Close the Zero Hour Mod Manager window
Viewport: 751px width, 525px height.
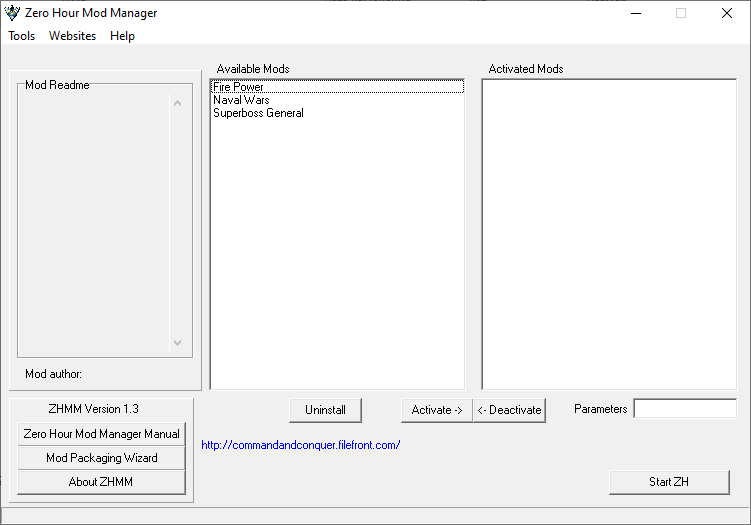(x=727, y=13)
